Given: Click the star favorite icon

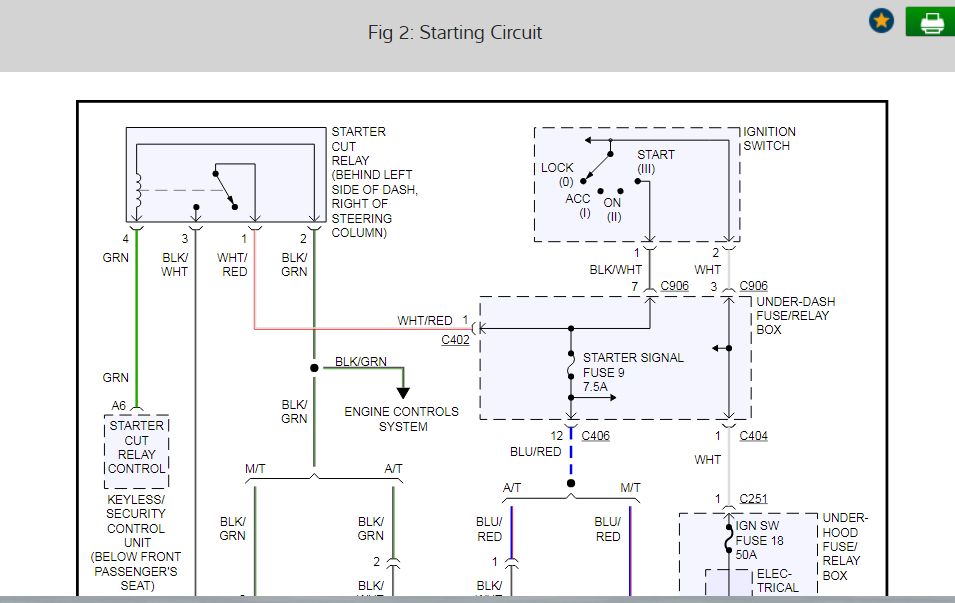Looking at the screenshot, I should (881, 21).
